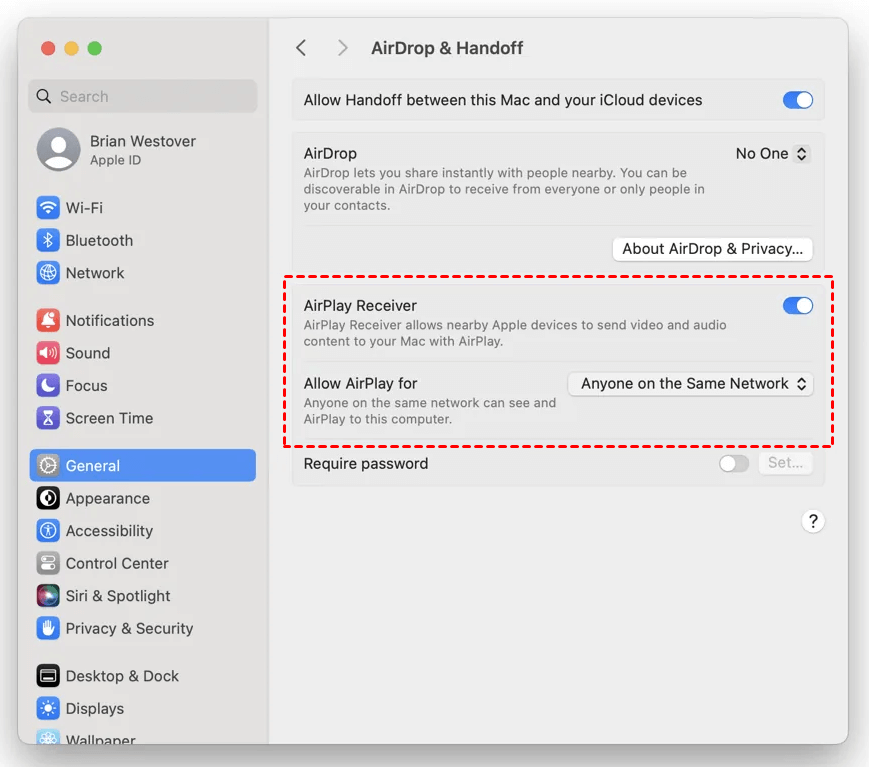Expand the Allow AirPlay for dropdown

click(x=691, y=384)
